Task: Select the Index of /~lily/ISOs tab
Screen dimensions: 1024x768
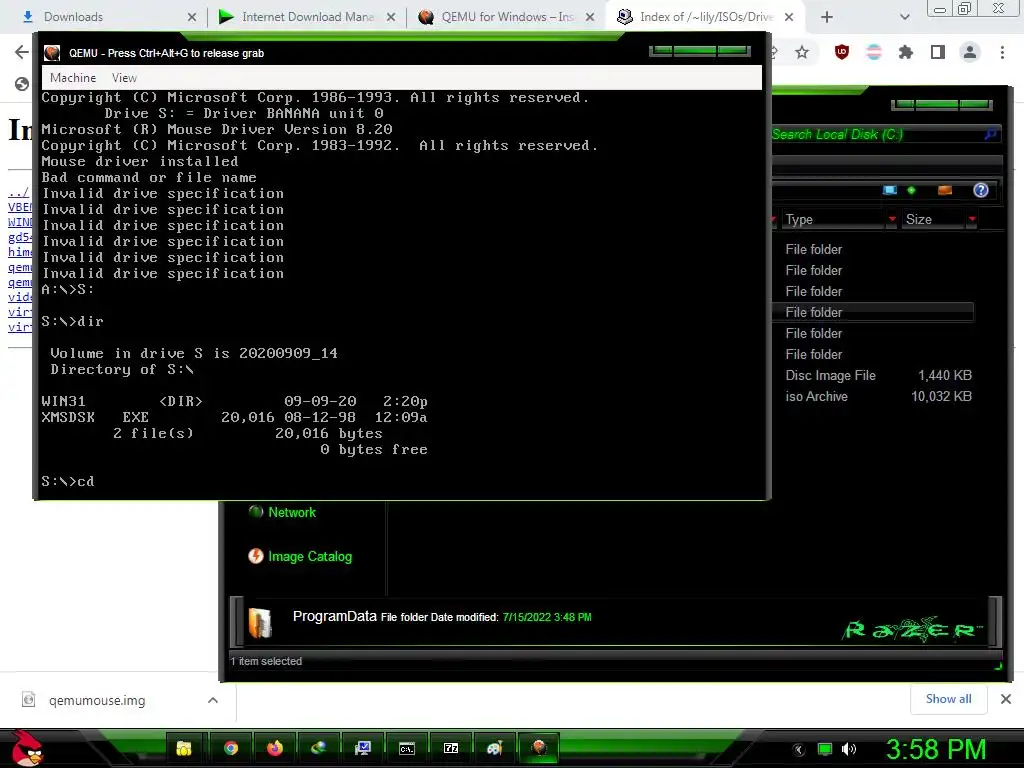Action: click(705, 17)
